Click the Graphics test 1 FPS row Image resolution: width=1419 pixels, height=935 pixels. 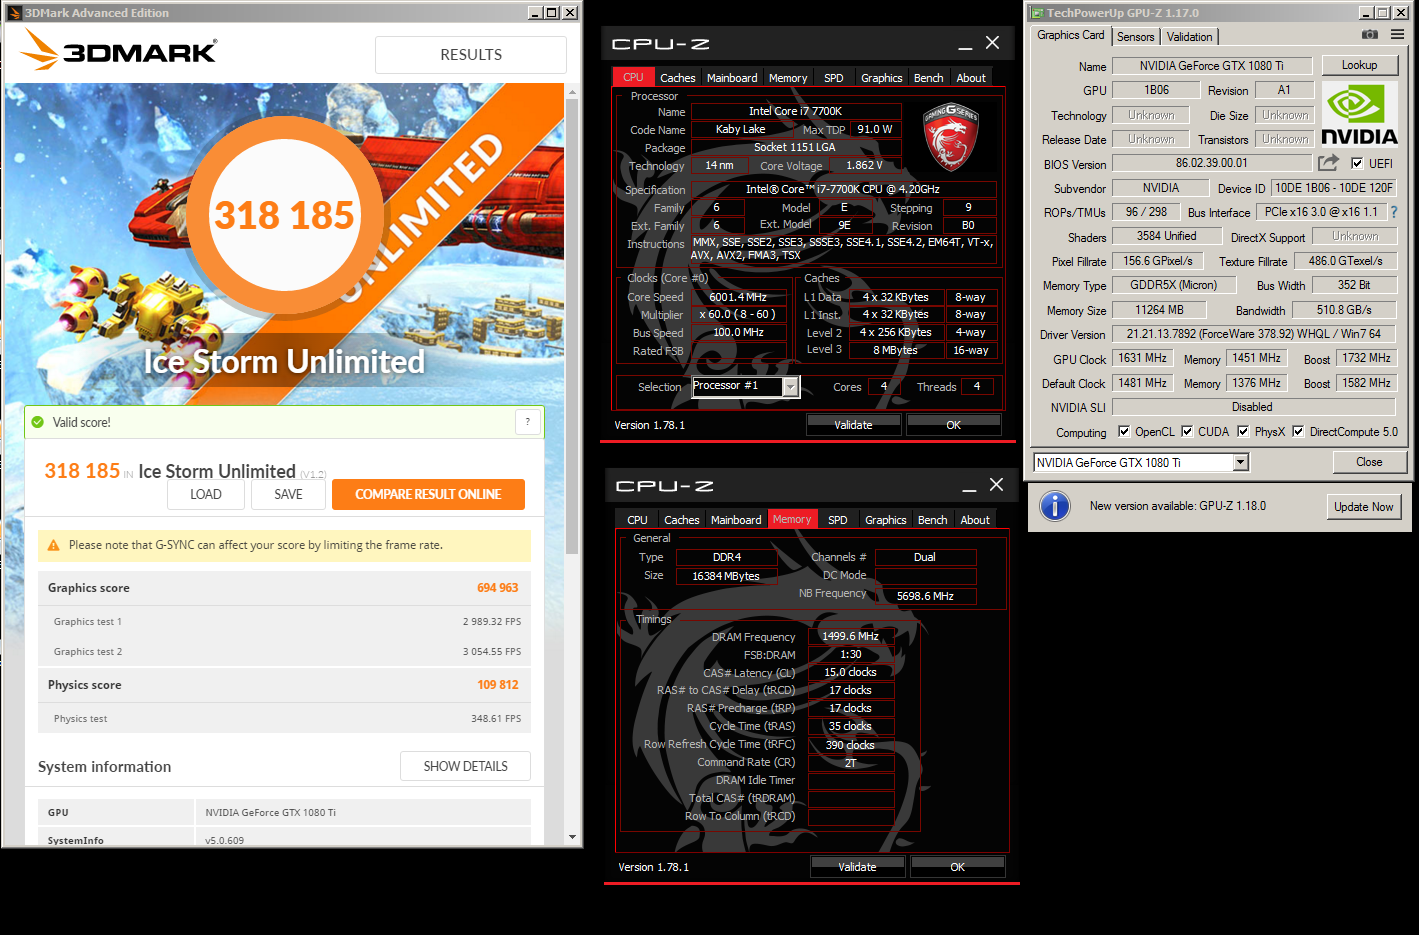coord(284,621)
